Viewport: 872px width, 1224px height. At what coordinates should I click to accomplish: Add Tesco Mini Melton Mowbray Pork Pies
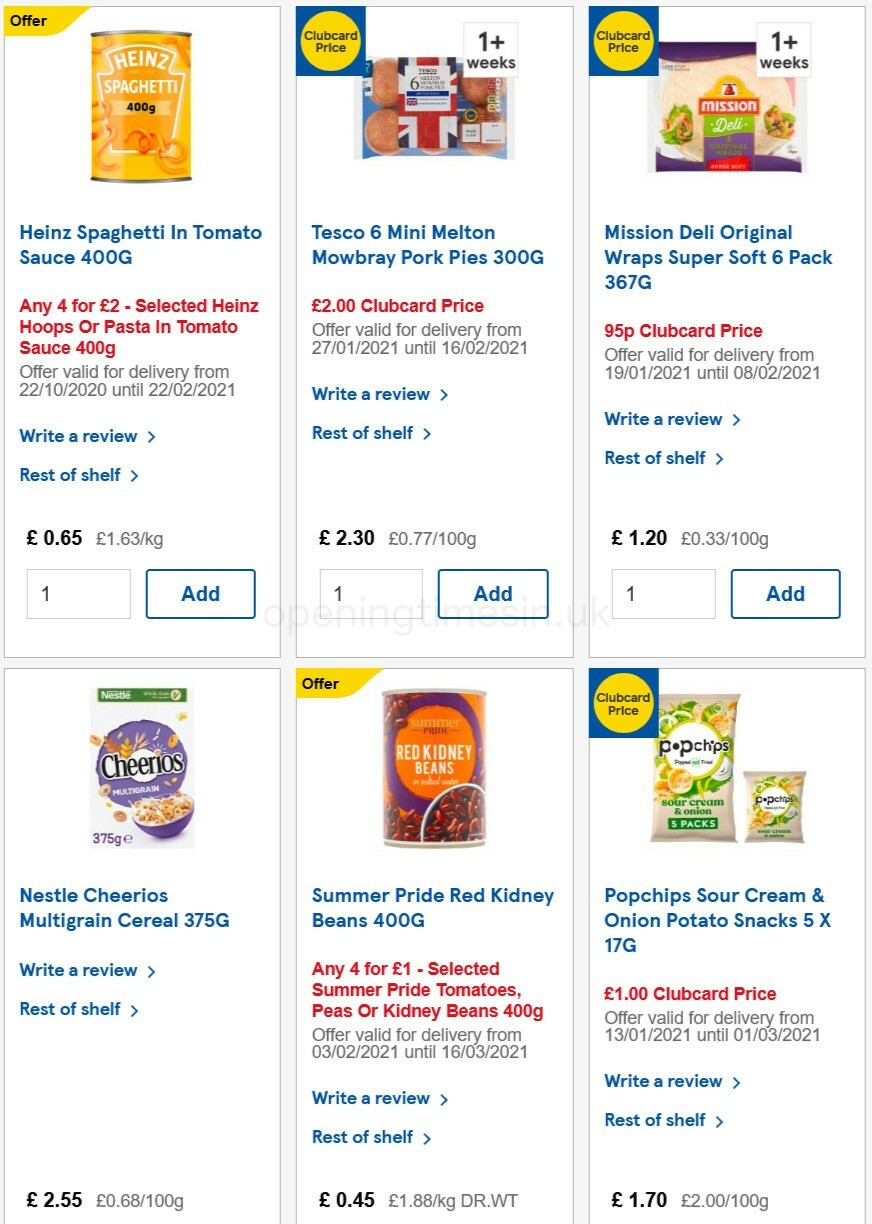pyautogui.click(x=493, y=593)
